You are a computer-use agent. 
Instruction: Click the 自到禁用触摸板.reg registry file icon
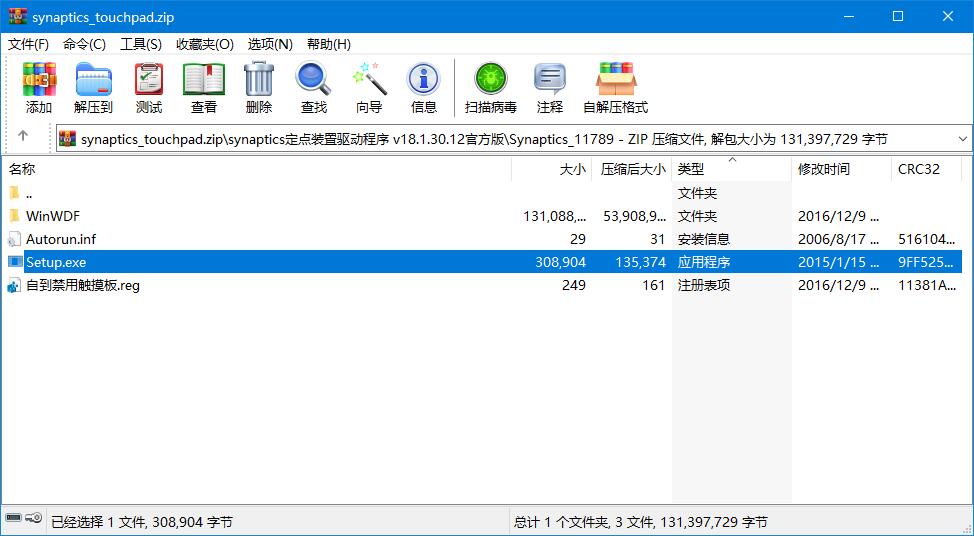pyautogui.click(x=14, y=286)
